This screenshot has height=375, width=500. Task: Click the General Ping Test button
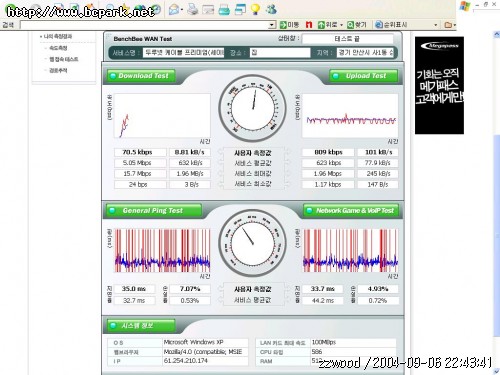154,211
